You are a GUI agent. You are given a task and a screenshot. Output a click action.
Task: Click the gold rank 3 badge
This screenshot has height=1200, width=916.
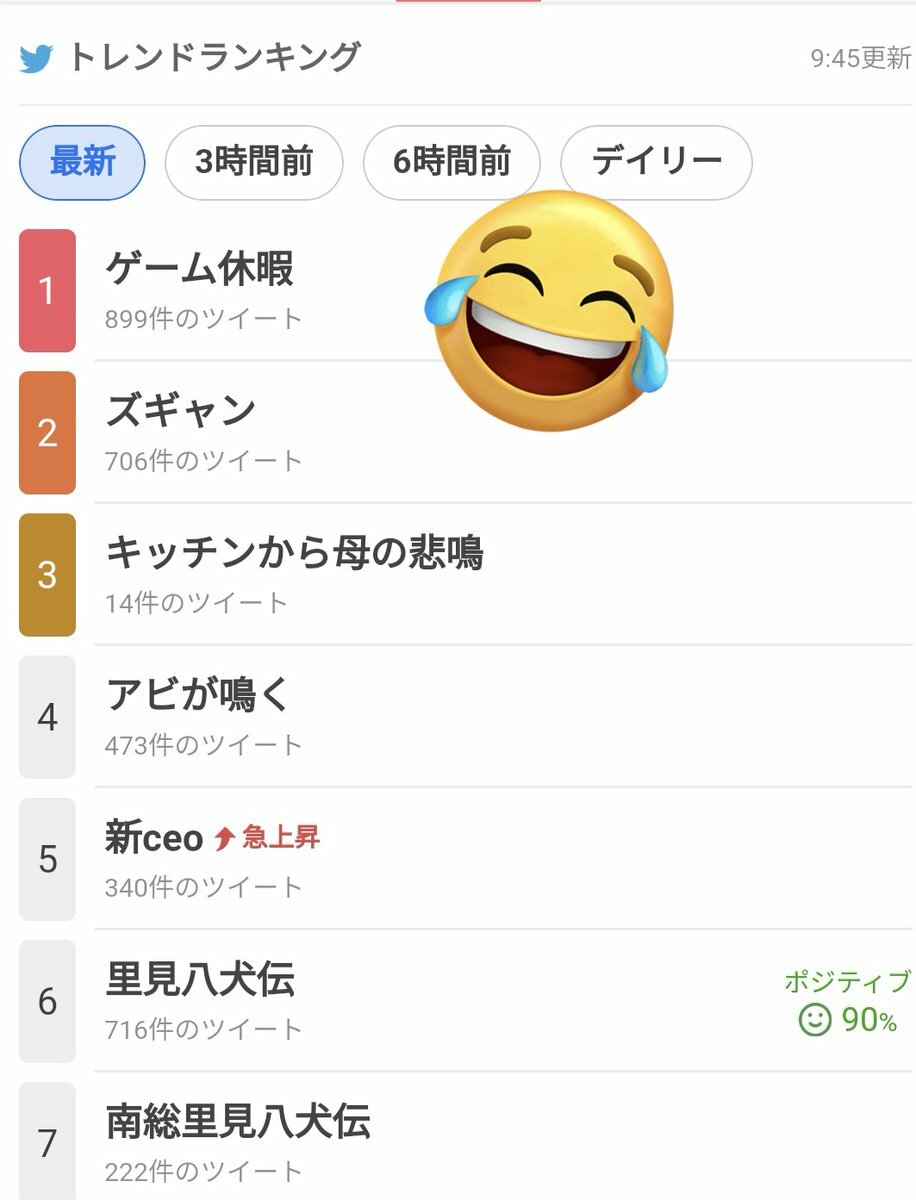tap(47, 575)
